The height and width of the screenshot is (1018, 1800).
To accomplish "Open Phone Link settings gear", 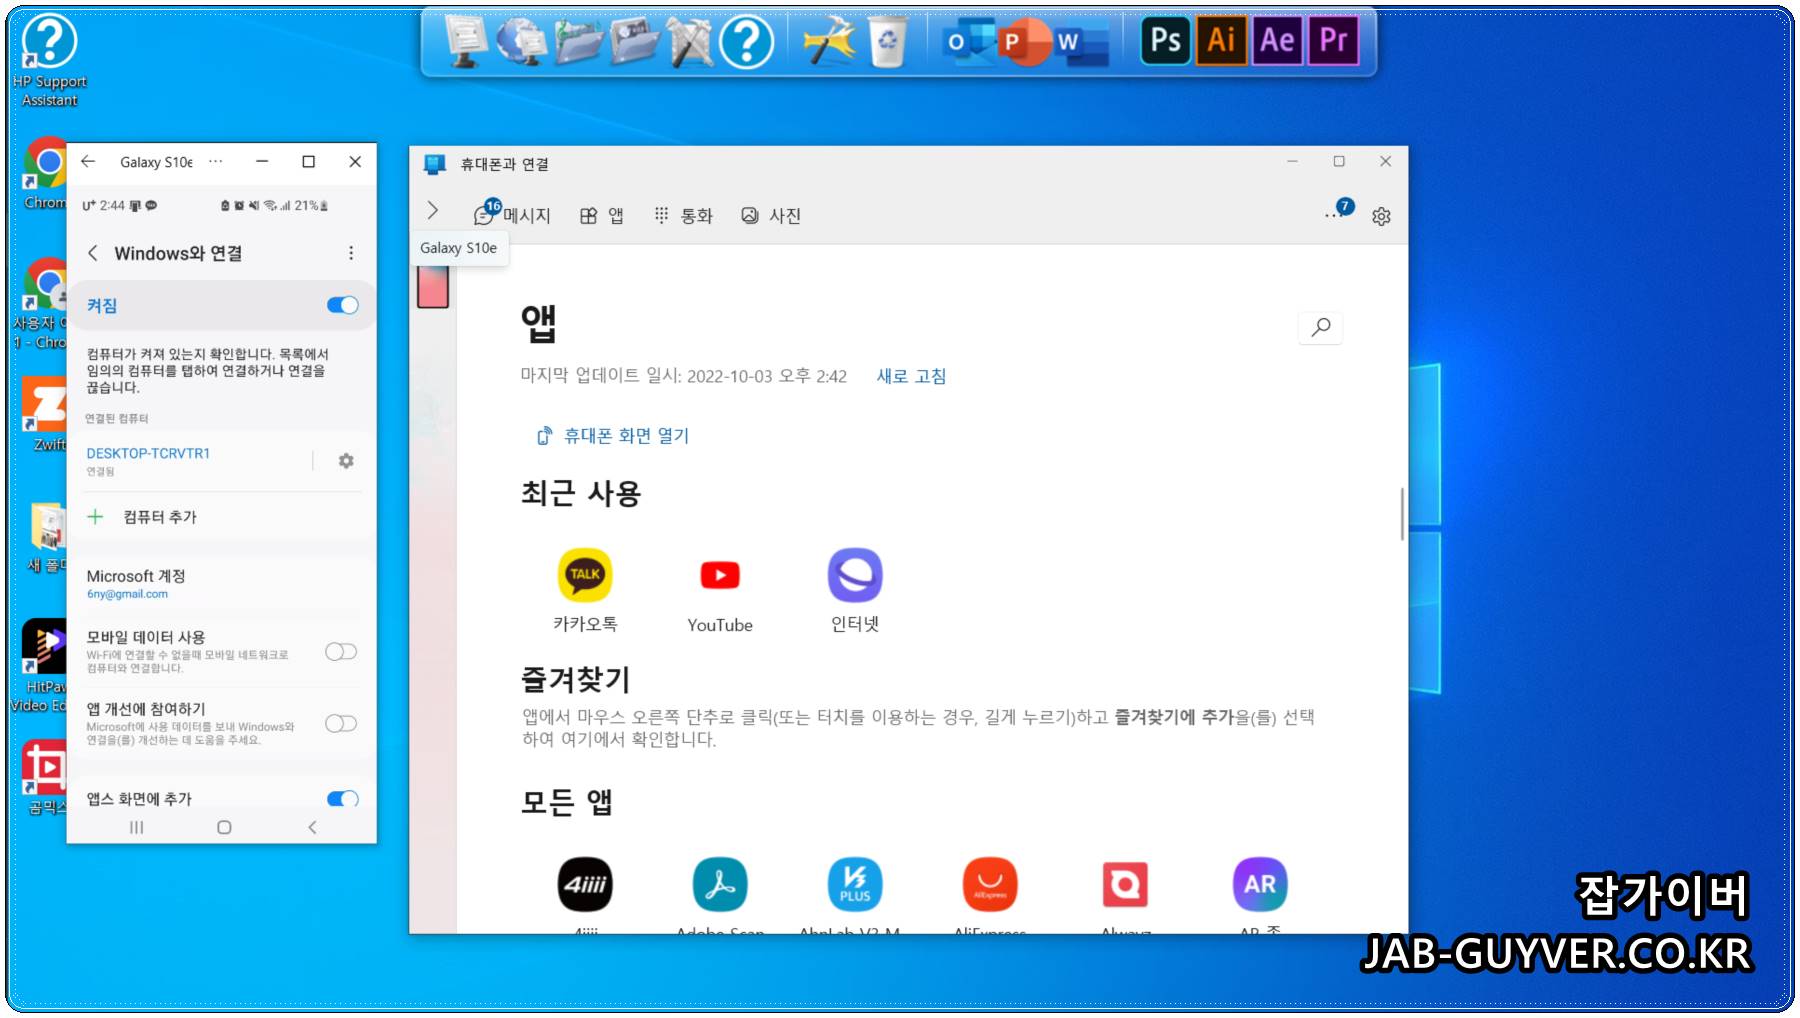I will pos(1382,215).
